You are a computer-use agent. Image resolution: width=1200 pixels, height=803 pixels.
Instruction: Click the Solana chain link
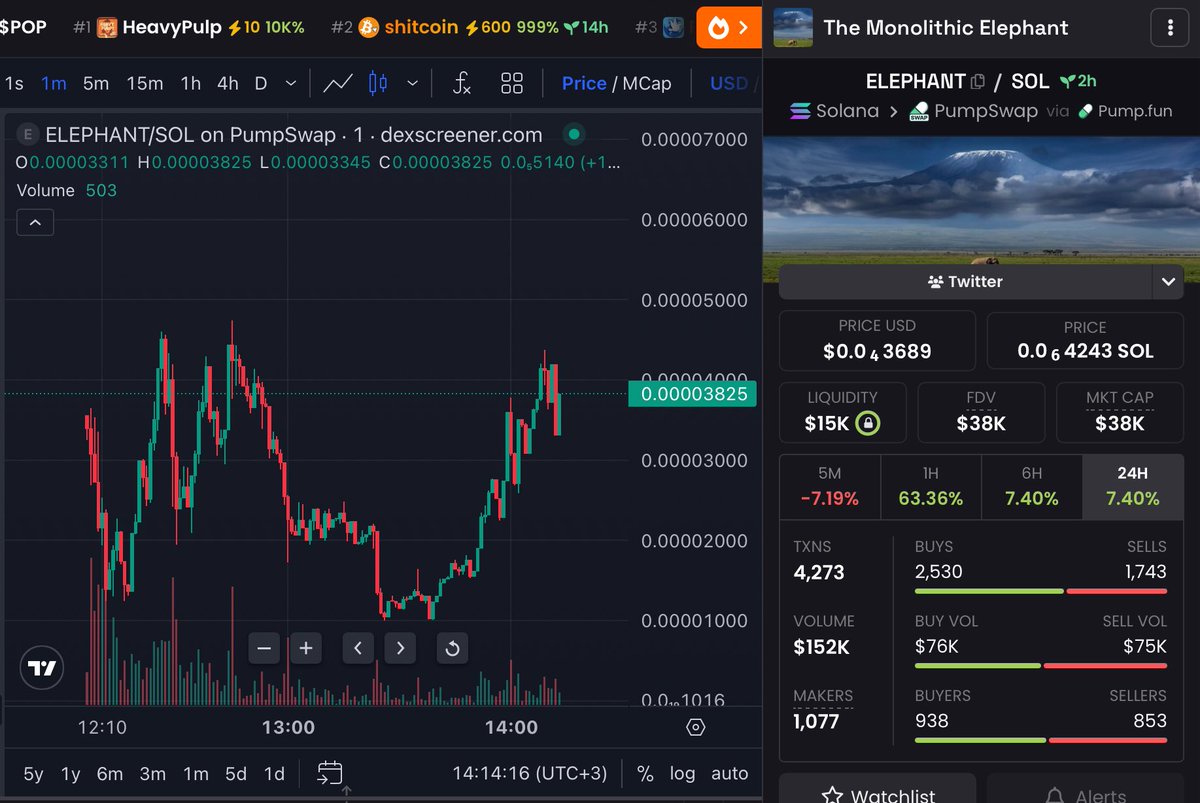[834, 111]
